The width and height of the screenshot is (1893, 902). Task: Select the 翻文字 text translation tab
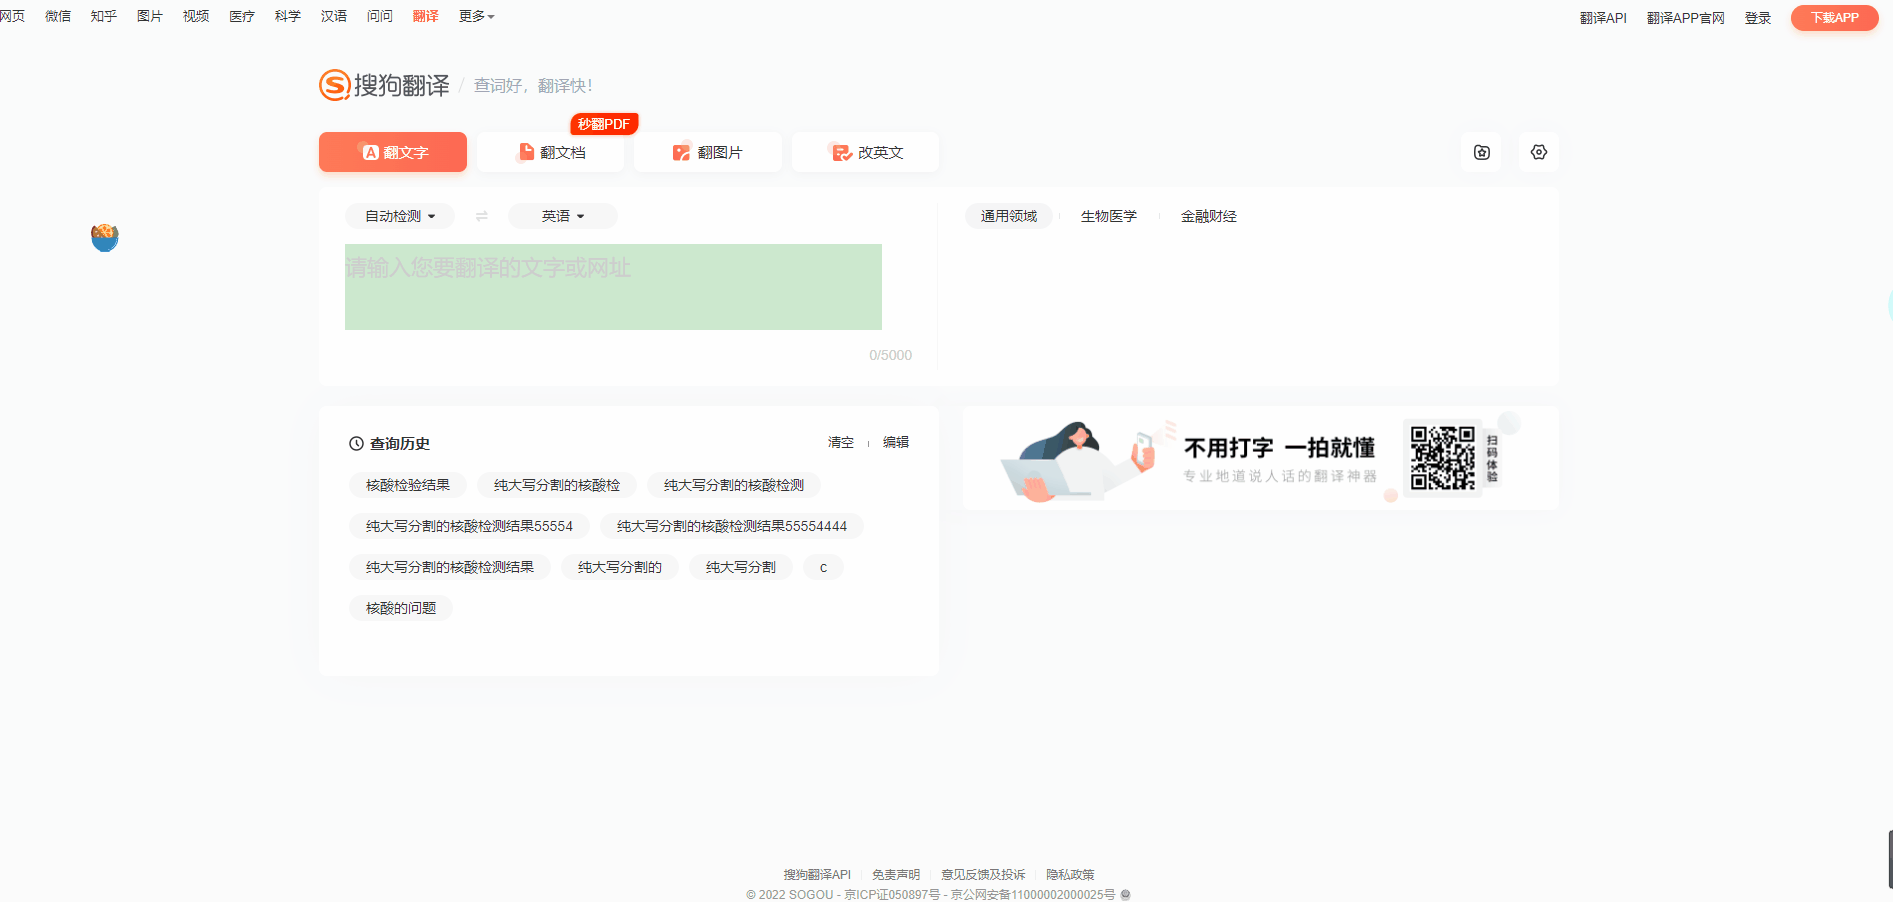[393, 152]
